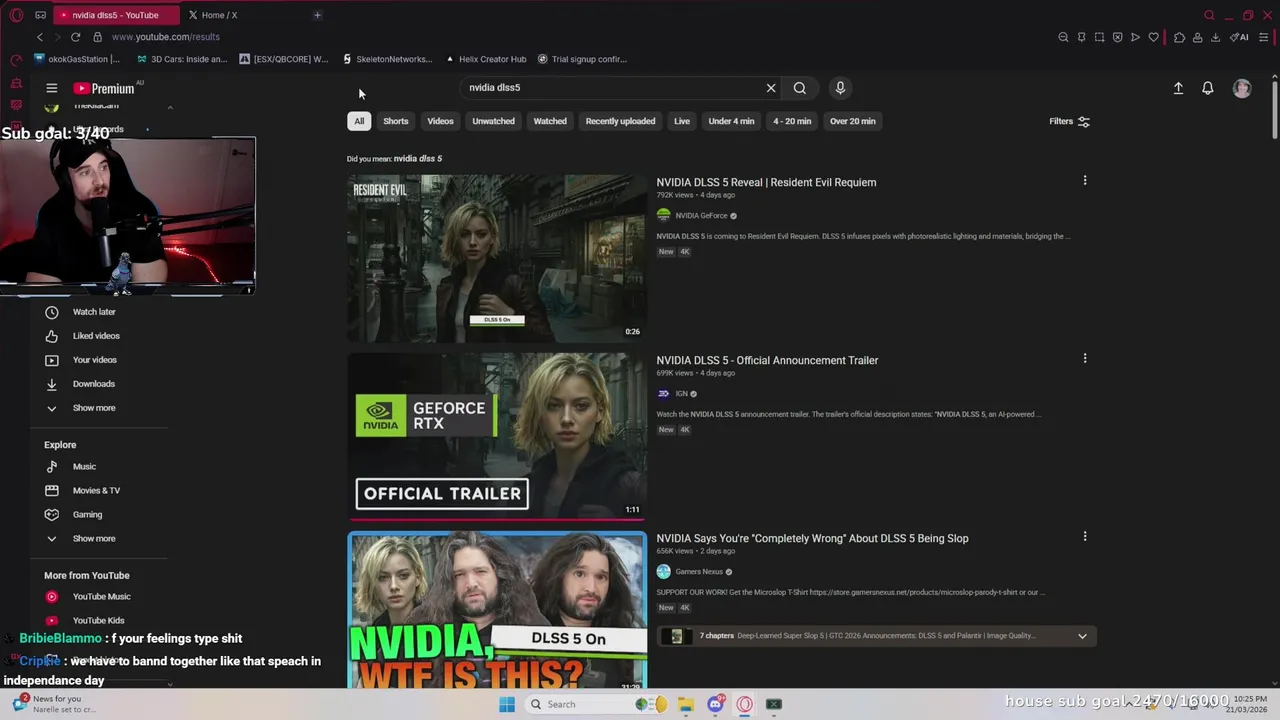Click the nvidia dlss 5 suggestion
This screenshot has width=1280, height=720.
click(x=417, y=159)
